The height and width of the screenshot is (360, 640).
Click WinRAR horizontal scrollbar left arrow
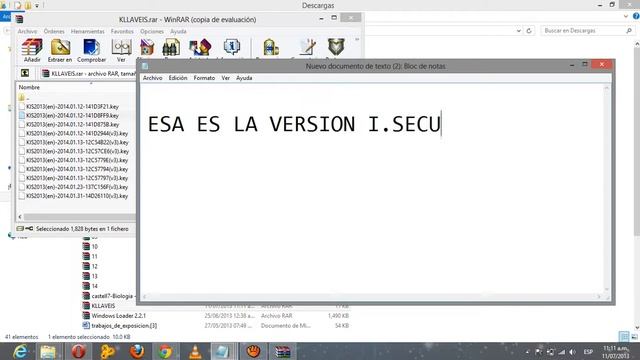[20, 217]
